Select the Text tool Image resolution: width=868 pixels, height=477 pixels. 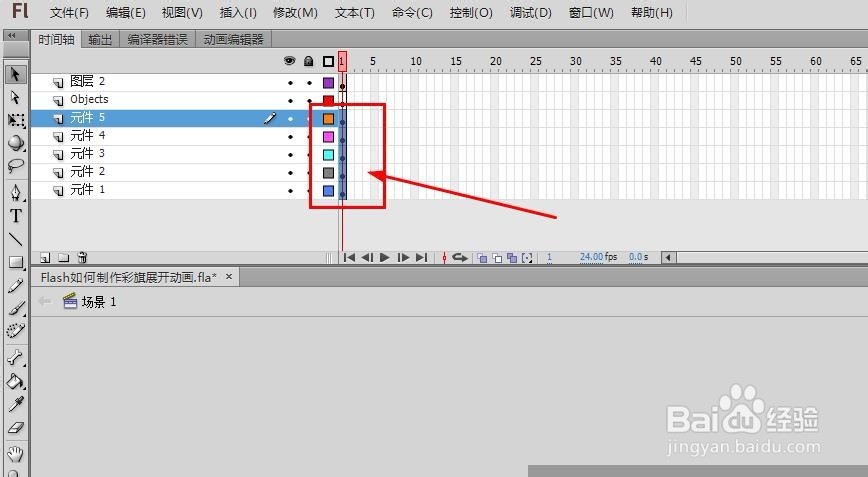click(16, 216)
